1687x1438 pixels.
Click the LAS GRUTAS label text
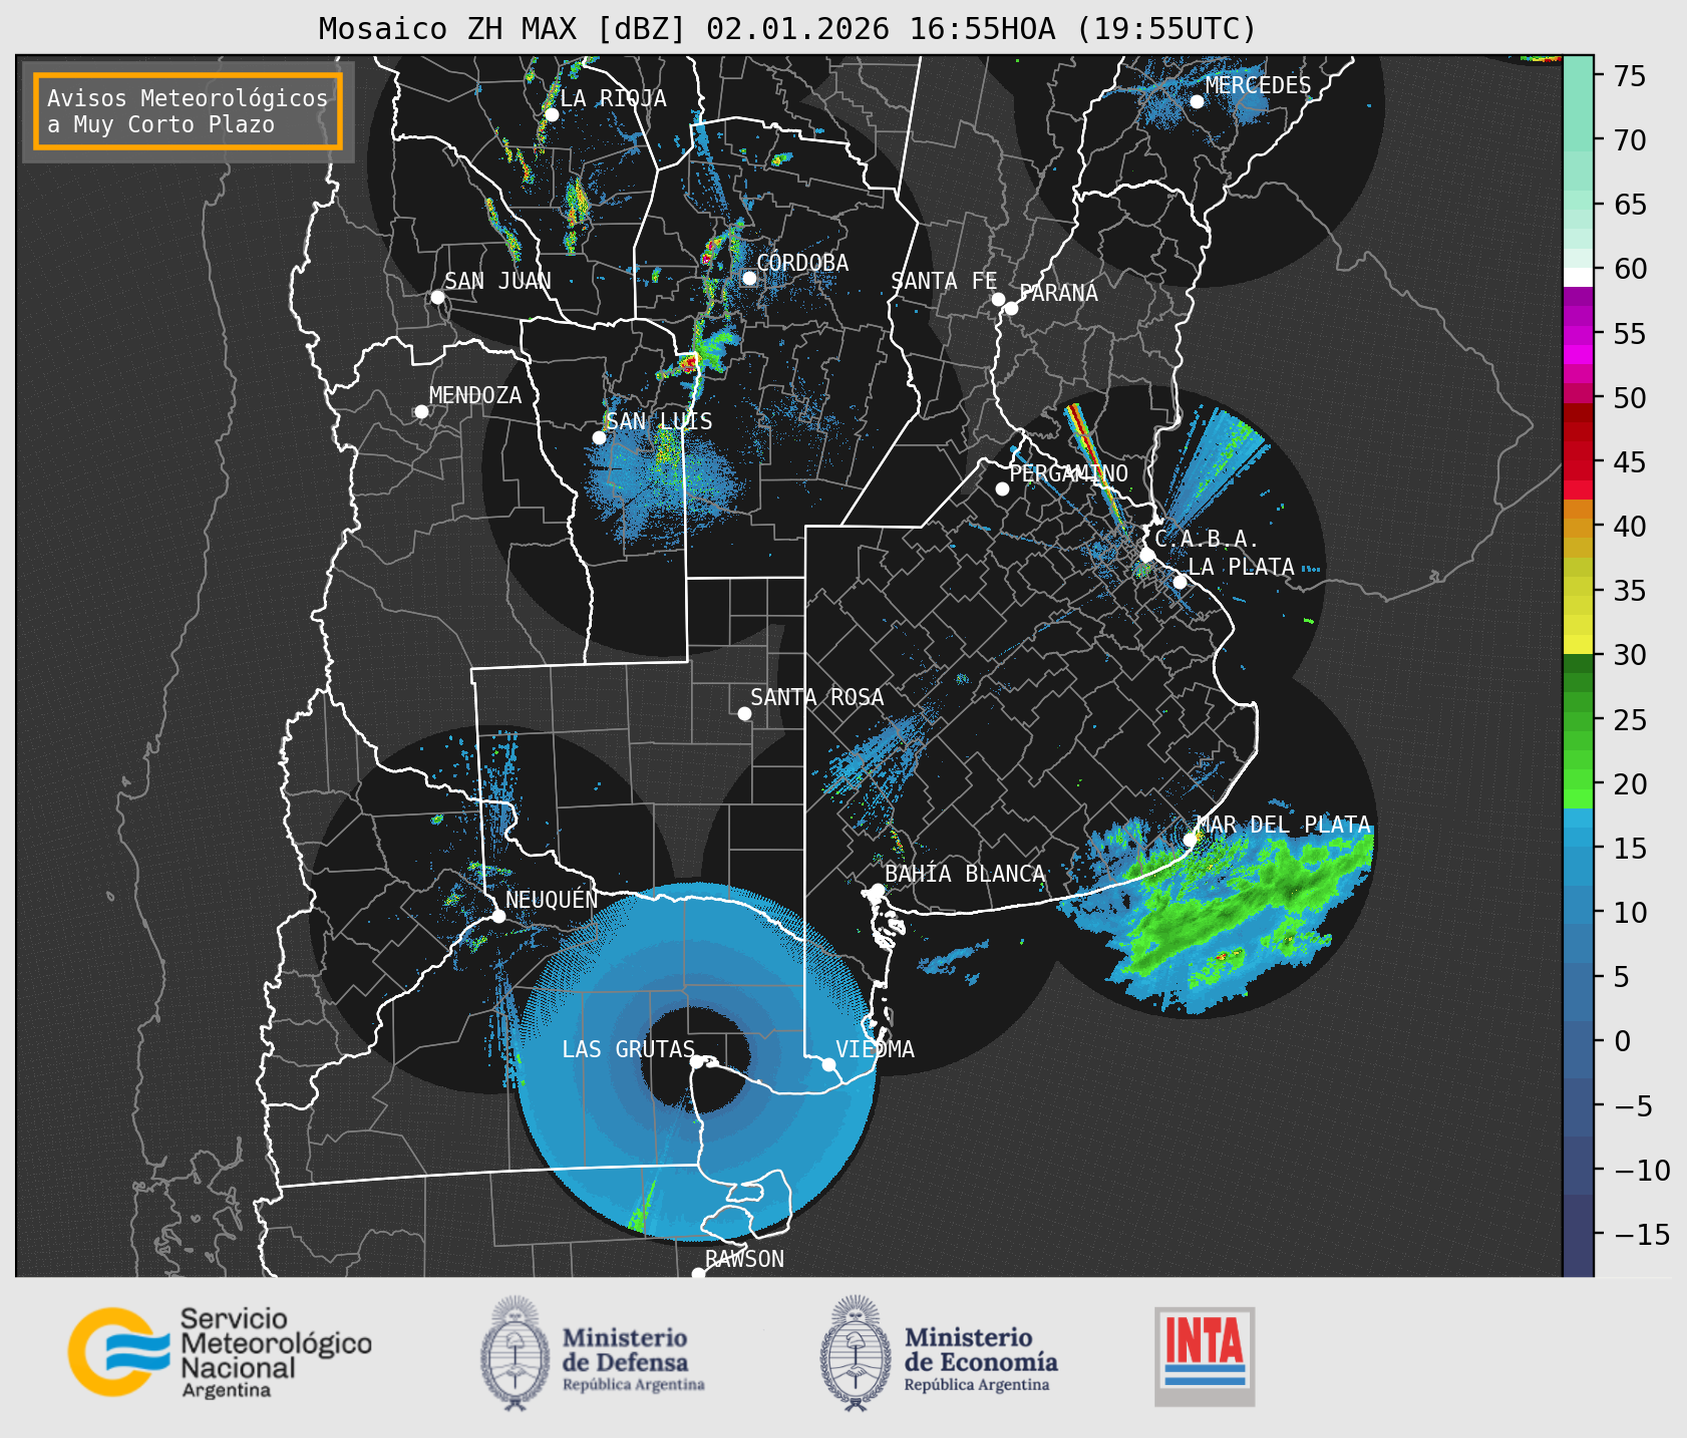628,1049
